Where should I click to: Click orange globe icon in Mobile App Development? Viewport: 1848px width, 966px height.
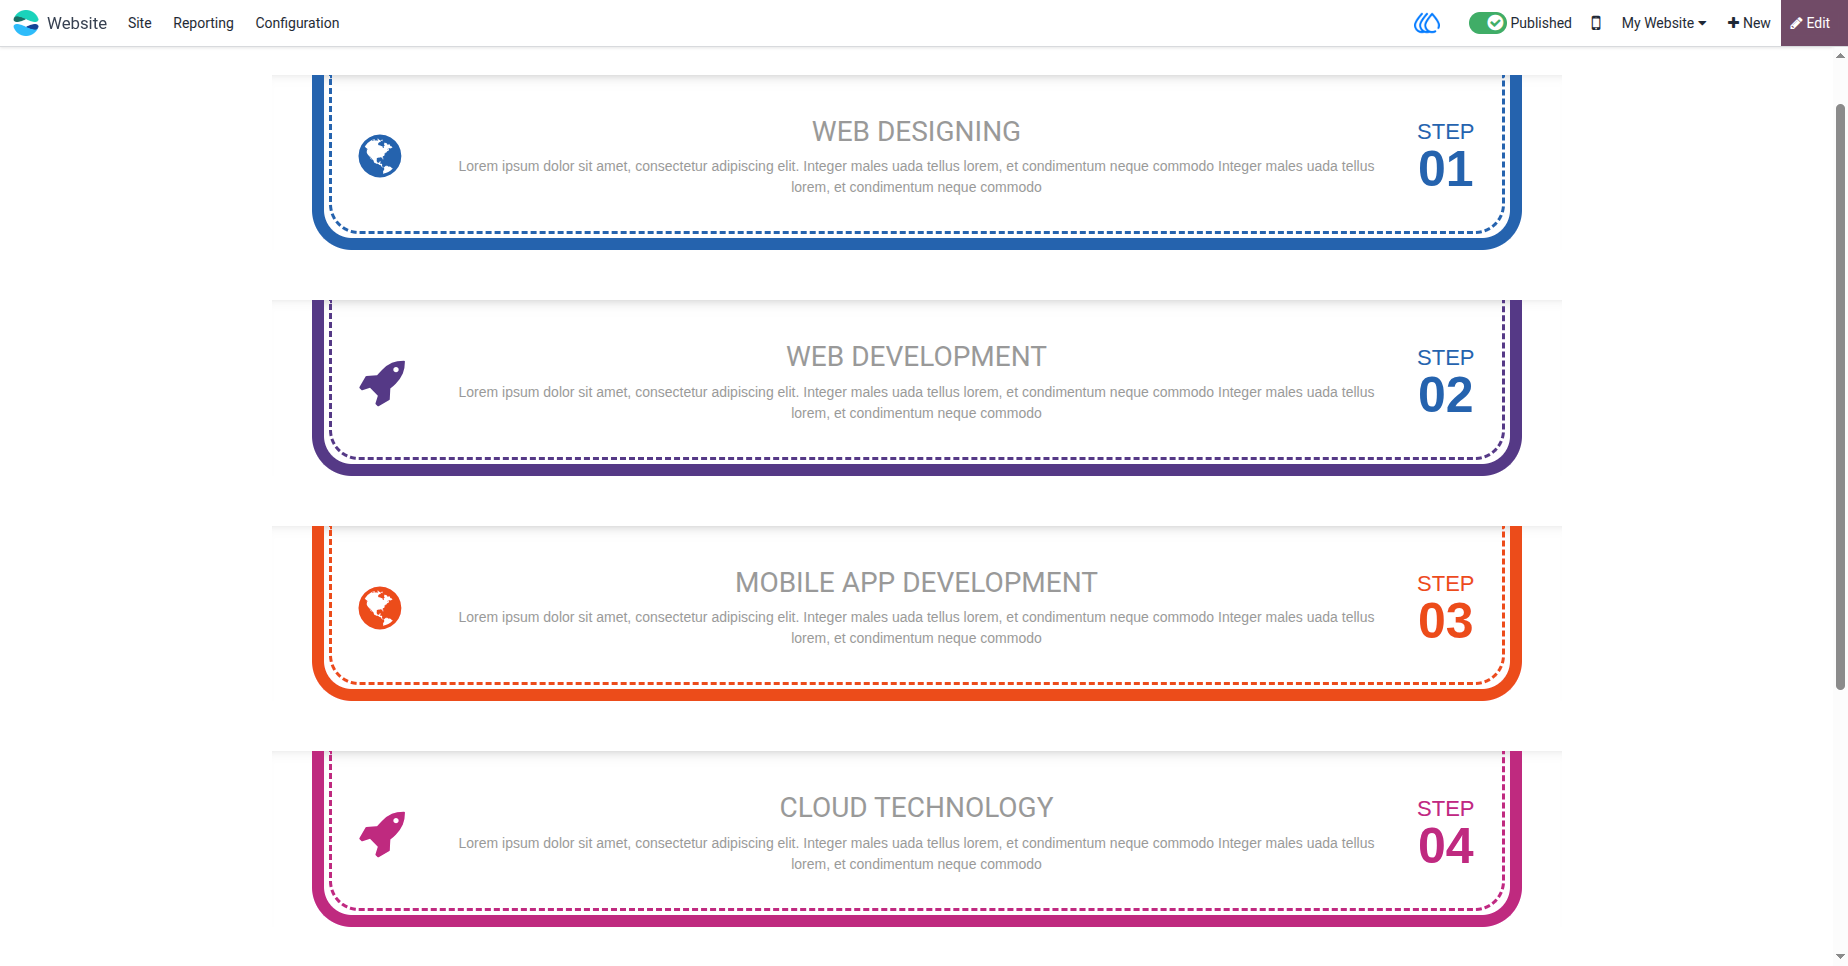(x=380, y=607)
